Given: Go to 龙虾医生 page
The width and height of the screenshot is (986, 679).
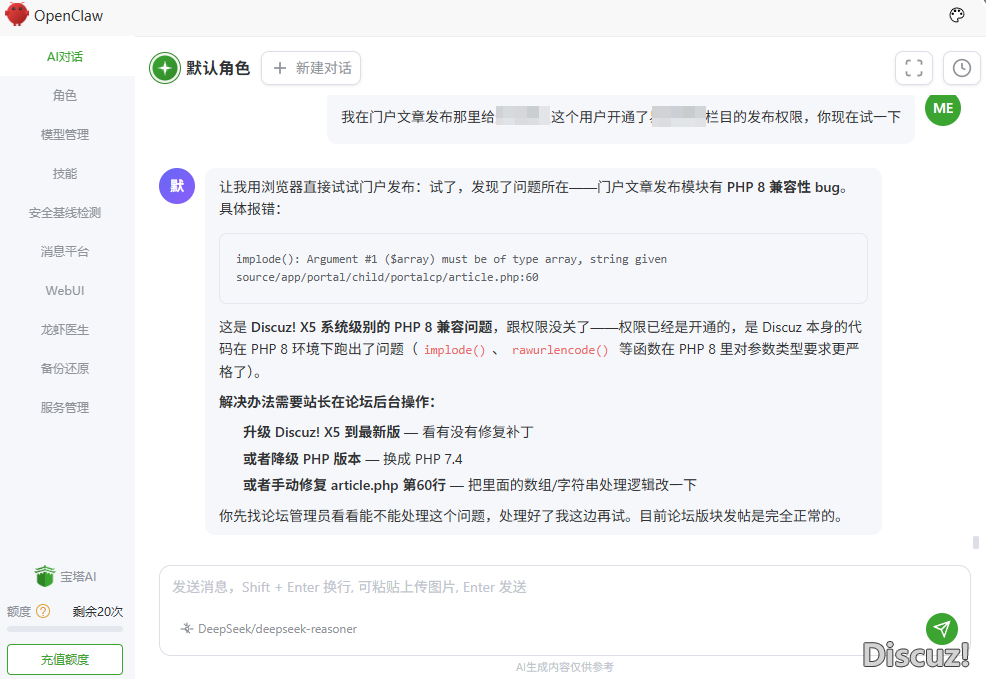Looking at the screenshot, I should [65, 329].
